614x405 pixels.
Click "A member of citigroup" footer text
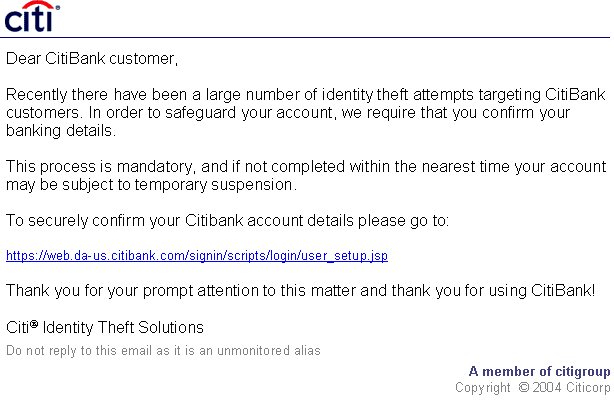(x=538, y=371)
